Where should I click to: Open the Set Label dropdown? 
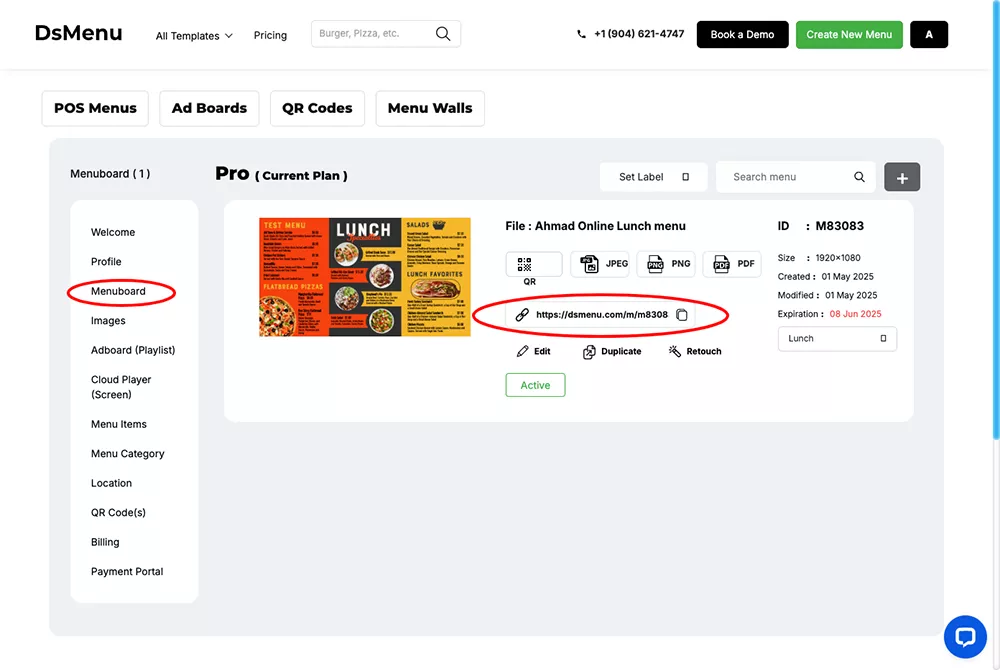[x=653, y=177]
